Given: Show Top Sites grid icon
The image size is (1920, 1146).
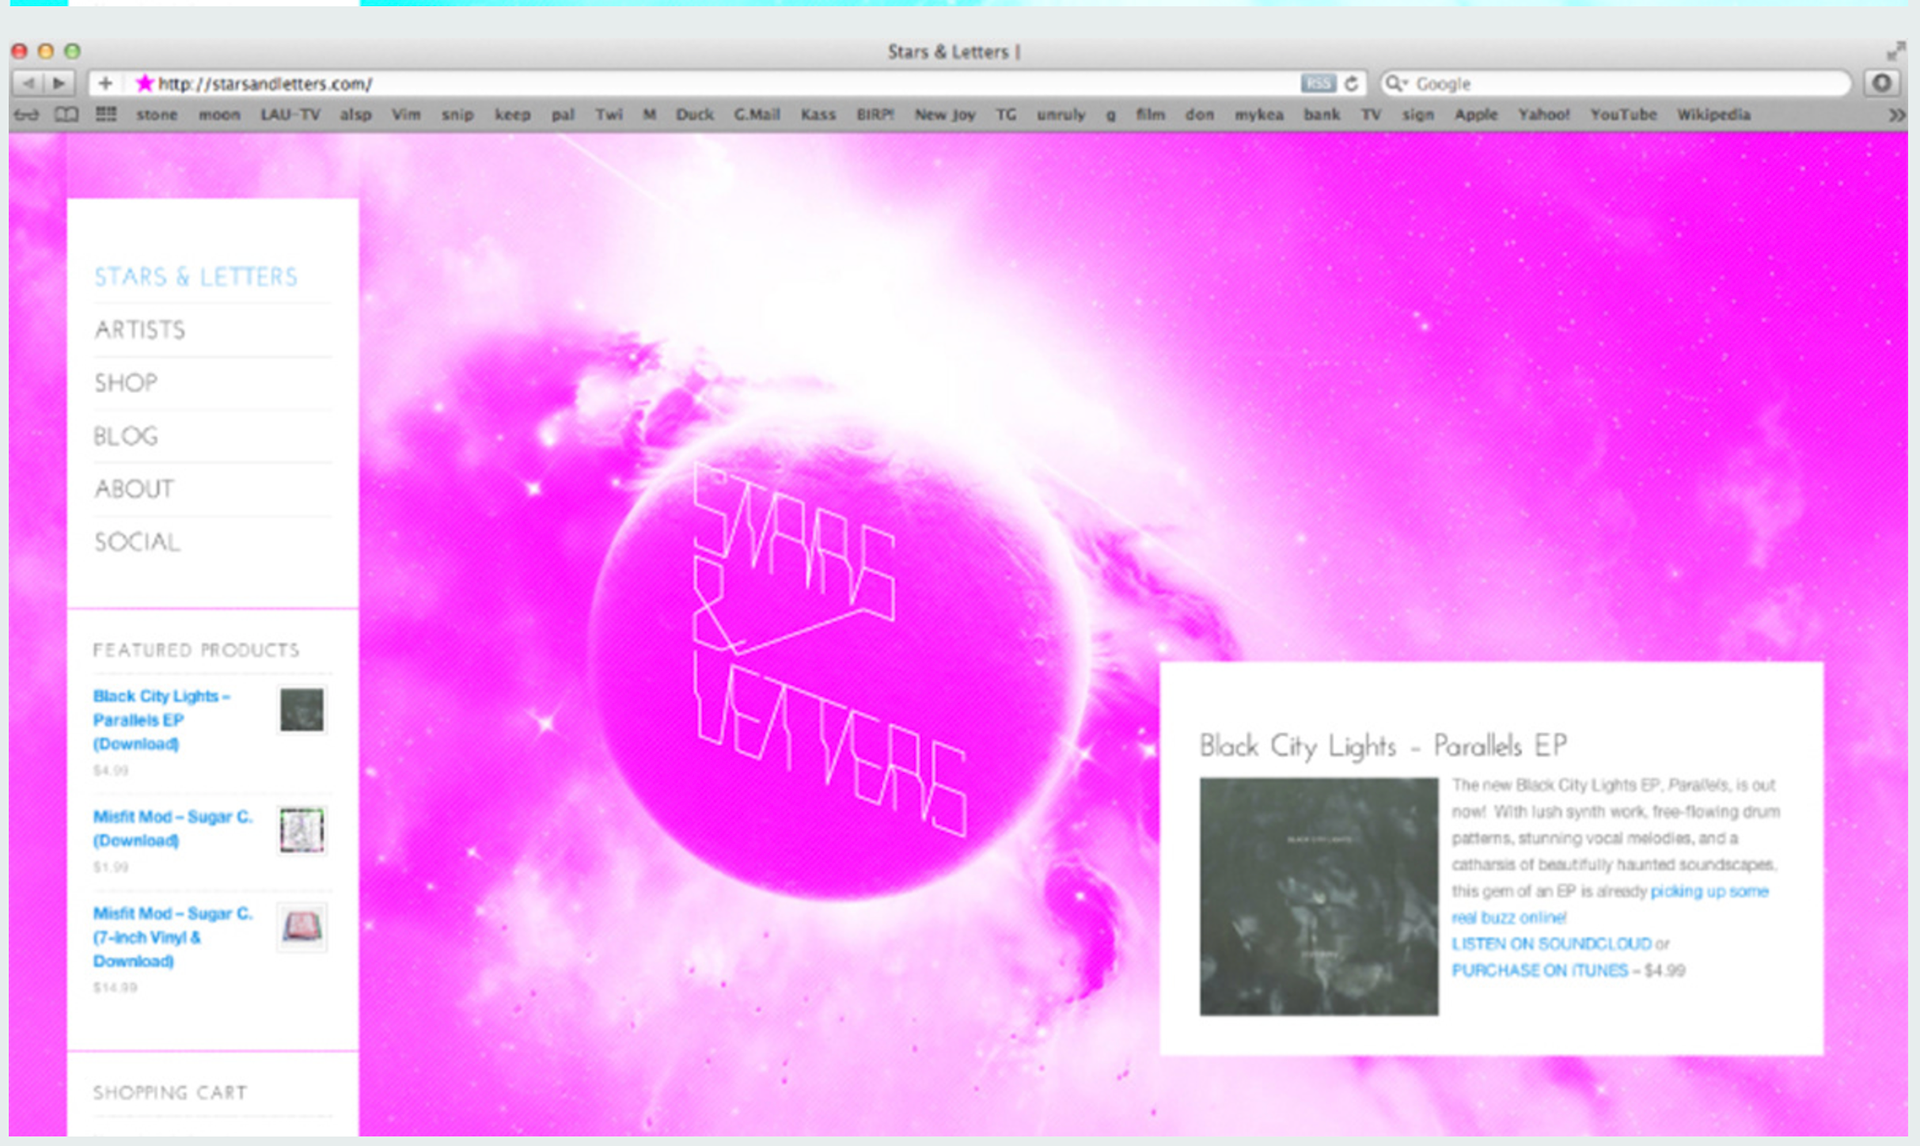Looking at the screenshot, I should coord(106,115).
